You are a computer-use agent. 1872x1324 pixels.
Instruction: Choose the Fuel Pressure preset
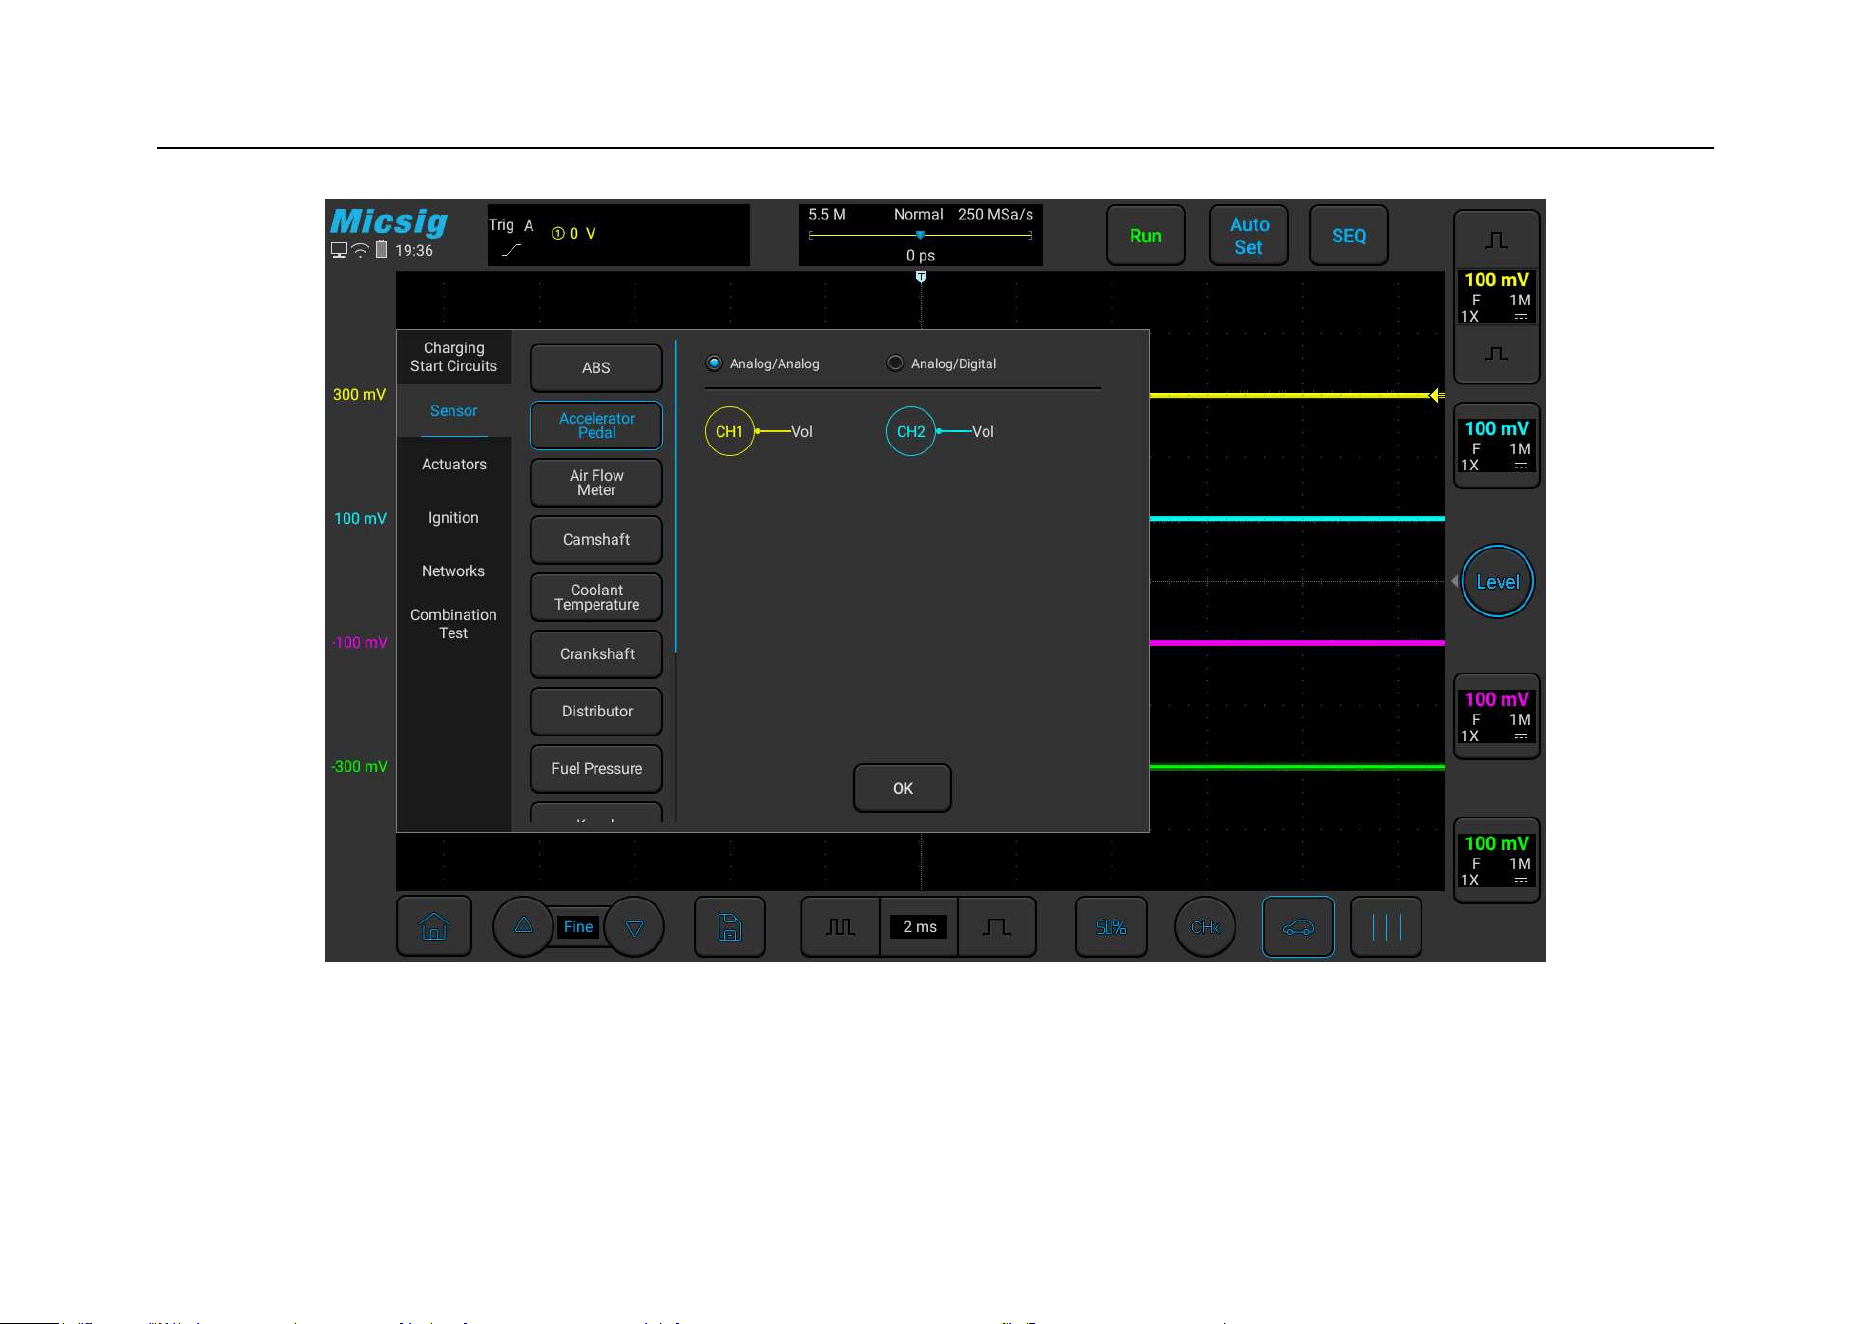[x=596, y=768]
